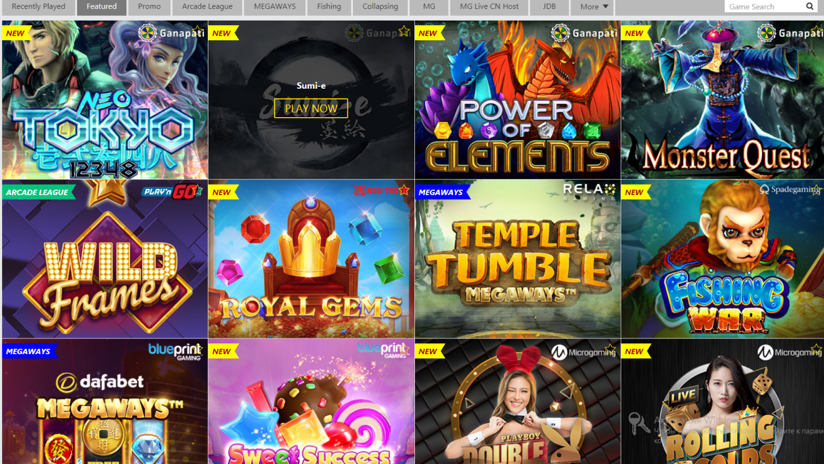Expand the More categories dropdown

click(x=594, y=7)
